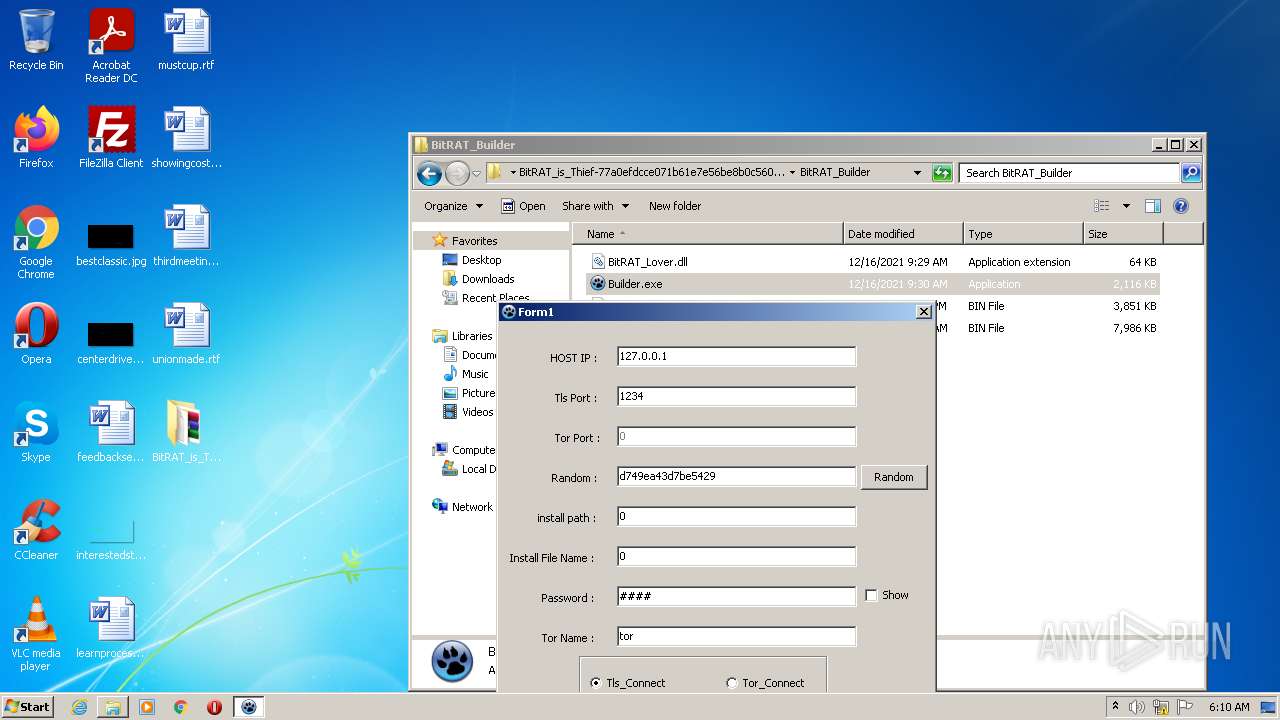The height and width of the screenshot is (720, 1280).
Task: Click HOST IP input field
Action: click(736, 356)
